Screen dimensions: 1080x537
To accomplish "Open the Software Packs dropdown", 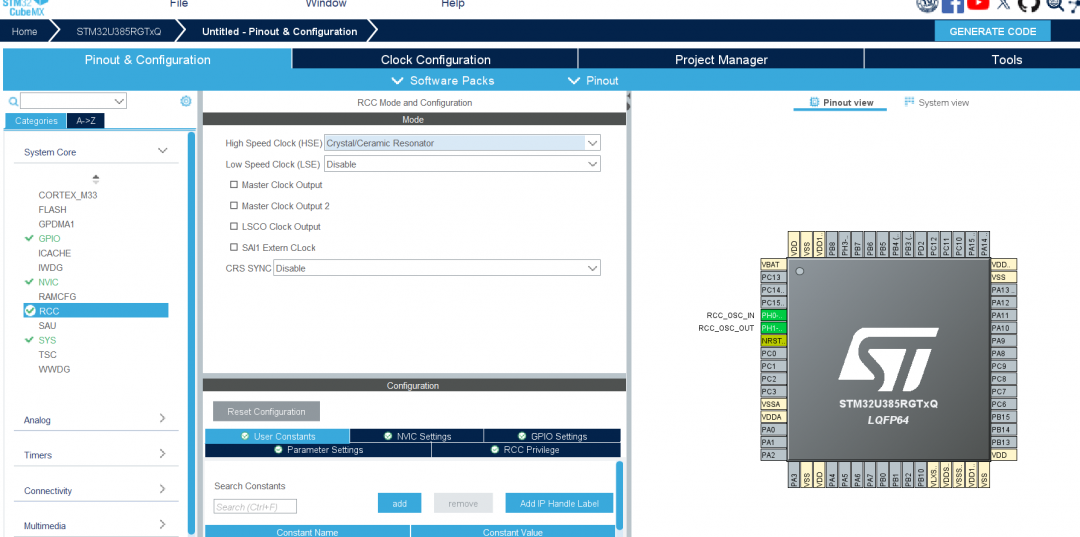I will click(443, 81).
